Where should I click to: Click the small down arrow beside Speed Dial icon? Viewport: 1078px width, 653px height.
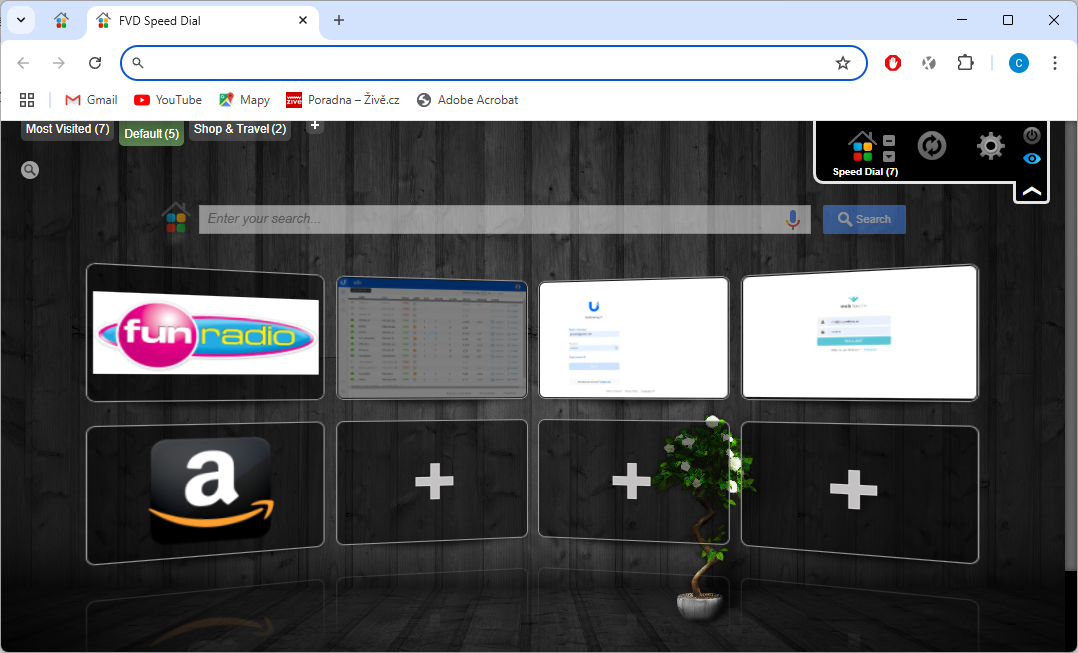[x=889, y=156]
